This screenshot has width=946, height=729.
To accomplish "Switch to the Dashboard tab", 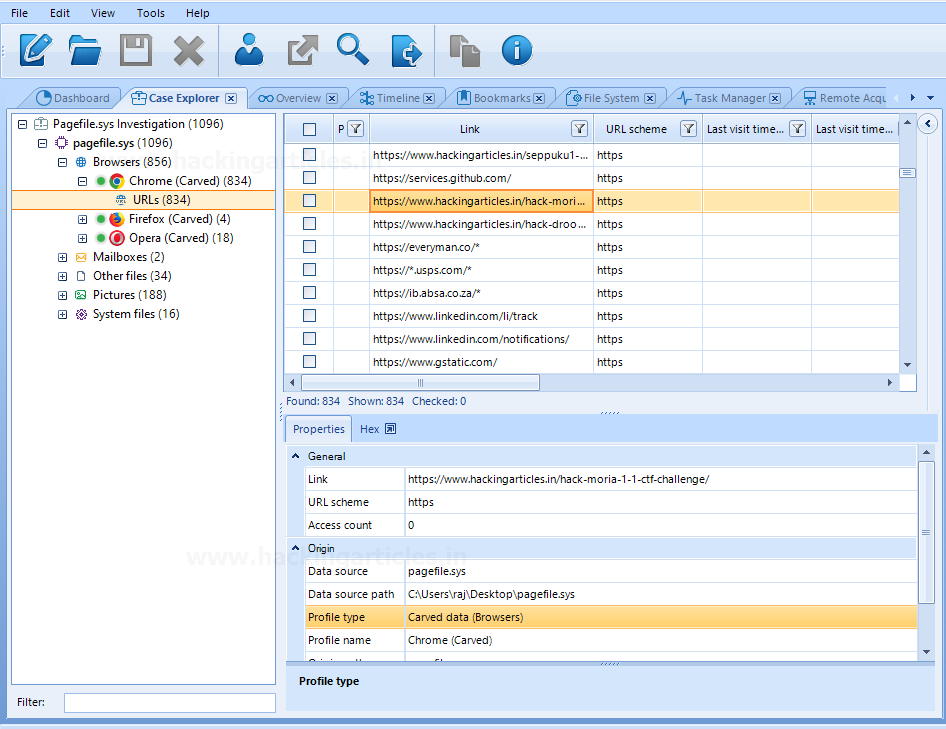I will [x=73, y=98].
